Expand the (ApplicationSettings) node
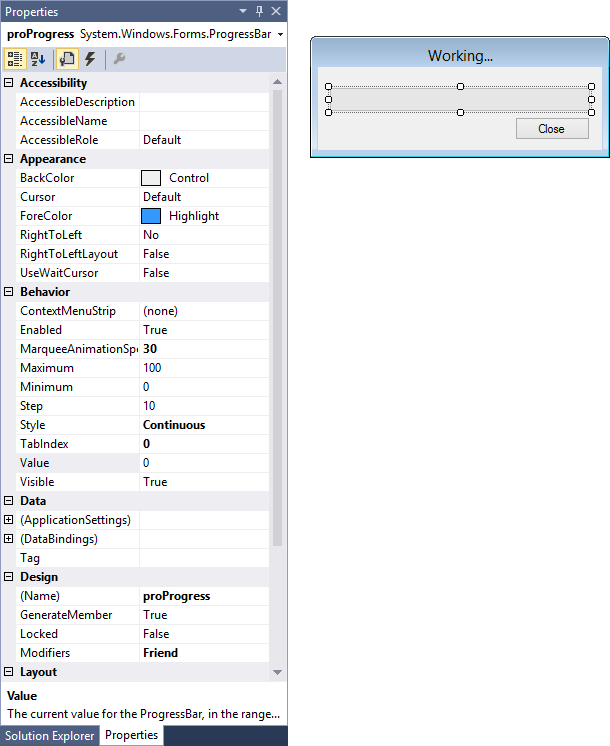The height and width of the screenshot is (746, 610). [9, 520]
